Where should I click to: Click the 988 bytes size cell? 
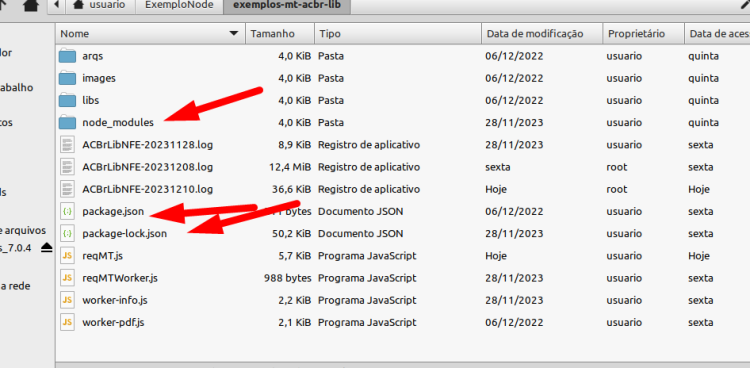[288, 279]
